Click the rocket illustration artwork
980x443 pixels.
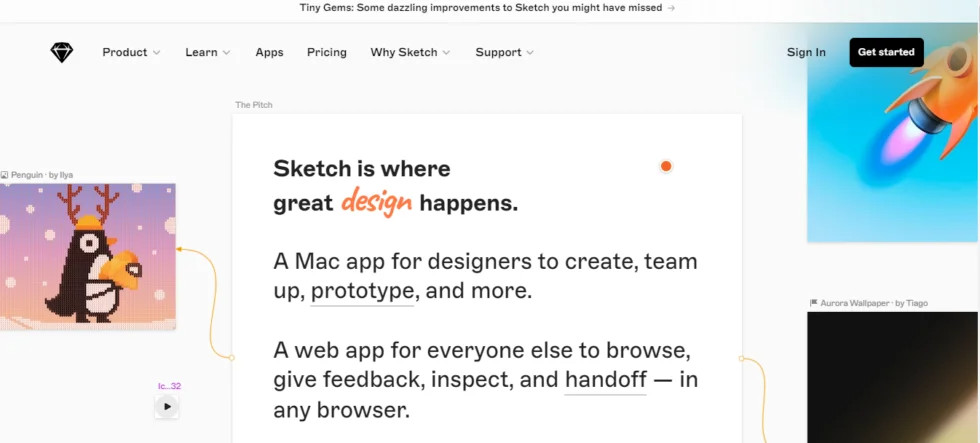(894, 132)
